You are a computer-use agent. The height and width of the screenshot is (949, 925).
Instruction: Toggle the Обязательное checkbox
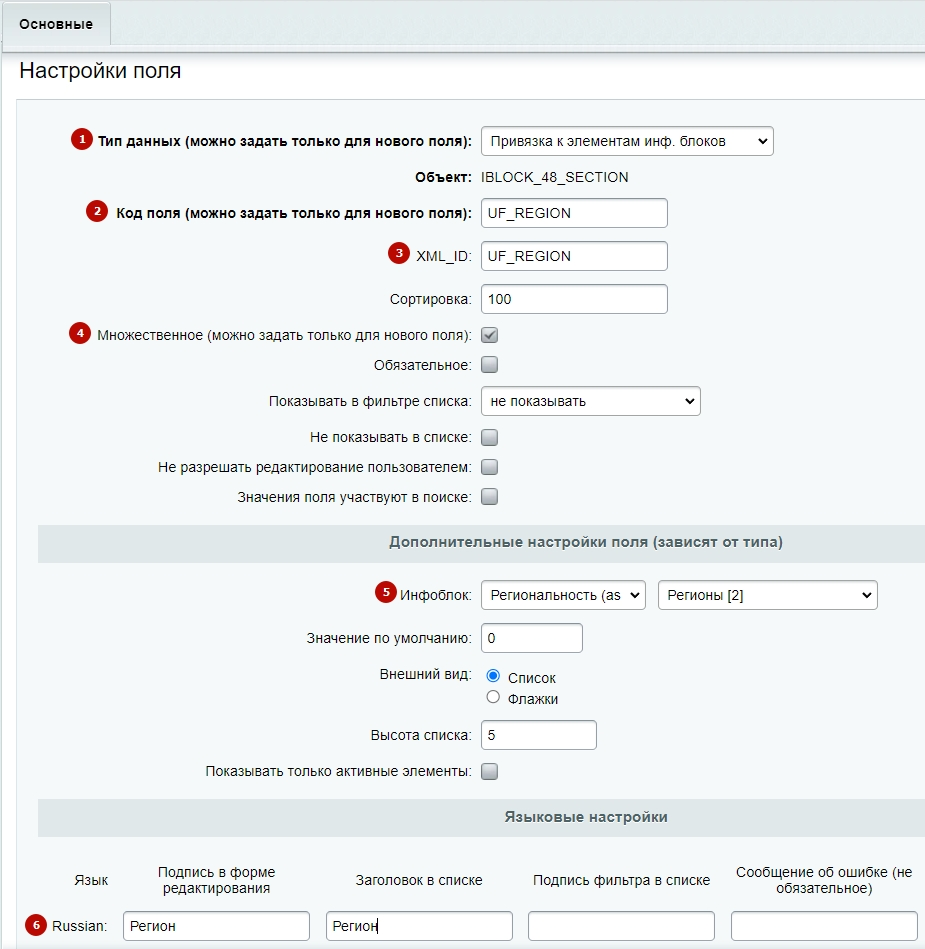(x=489, y=365)
